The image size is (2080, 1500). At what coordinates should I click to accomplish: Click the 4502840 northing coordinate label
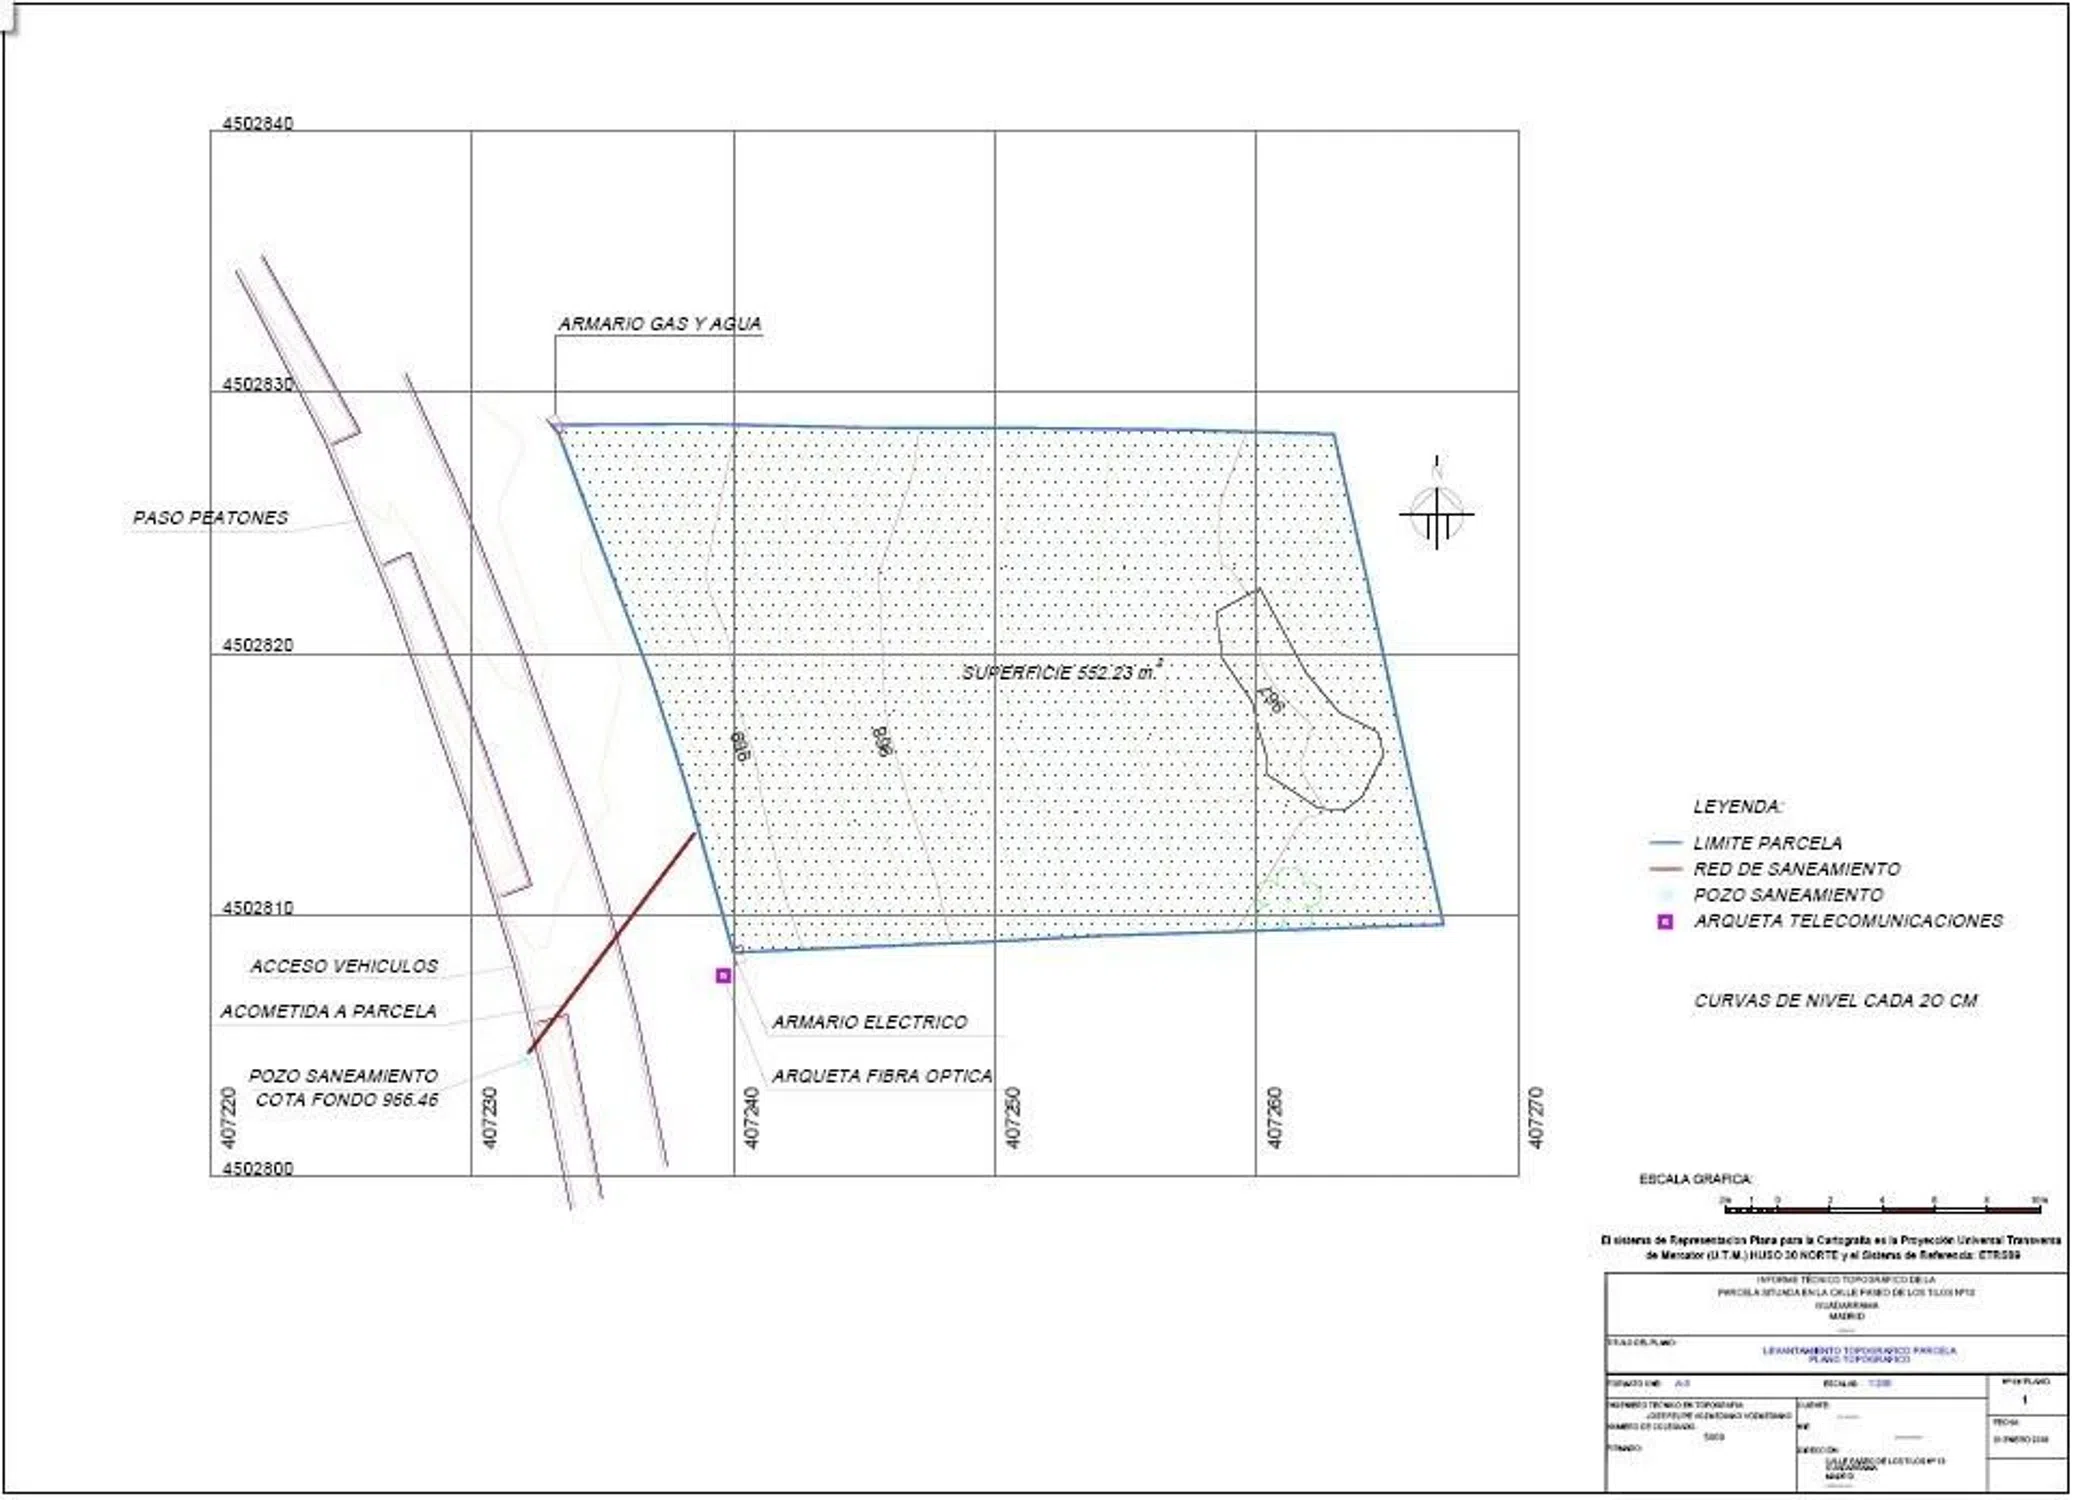point(257,124)
